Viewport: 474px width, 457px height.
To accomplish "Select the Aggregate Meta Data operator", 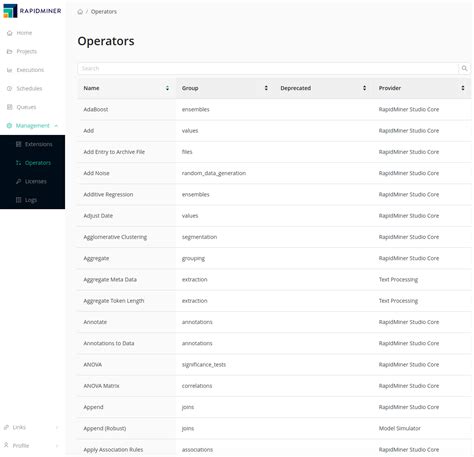I will pyautogui.click(x=110, y=280).
